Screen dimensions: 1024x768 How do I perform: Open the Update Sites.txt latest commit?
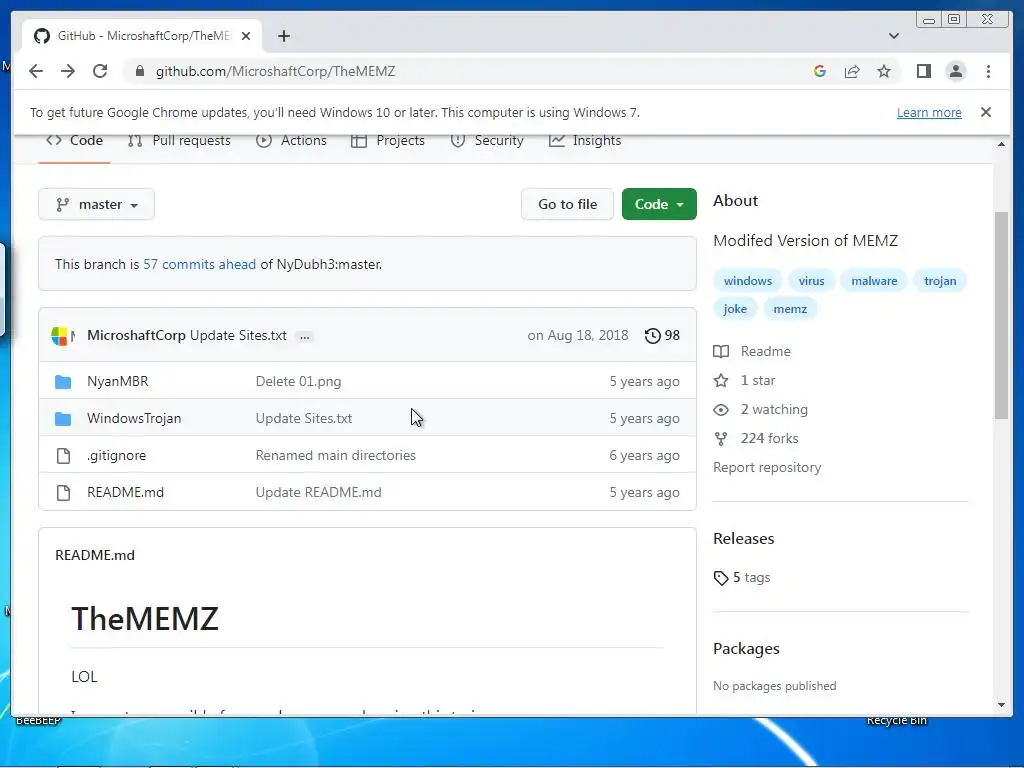(x=238, y=336)
